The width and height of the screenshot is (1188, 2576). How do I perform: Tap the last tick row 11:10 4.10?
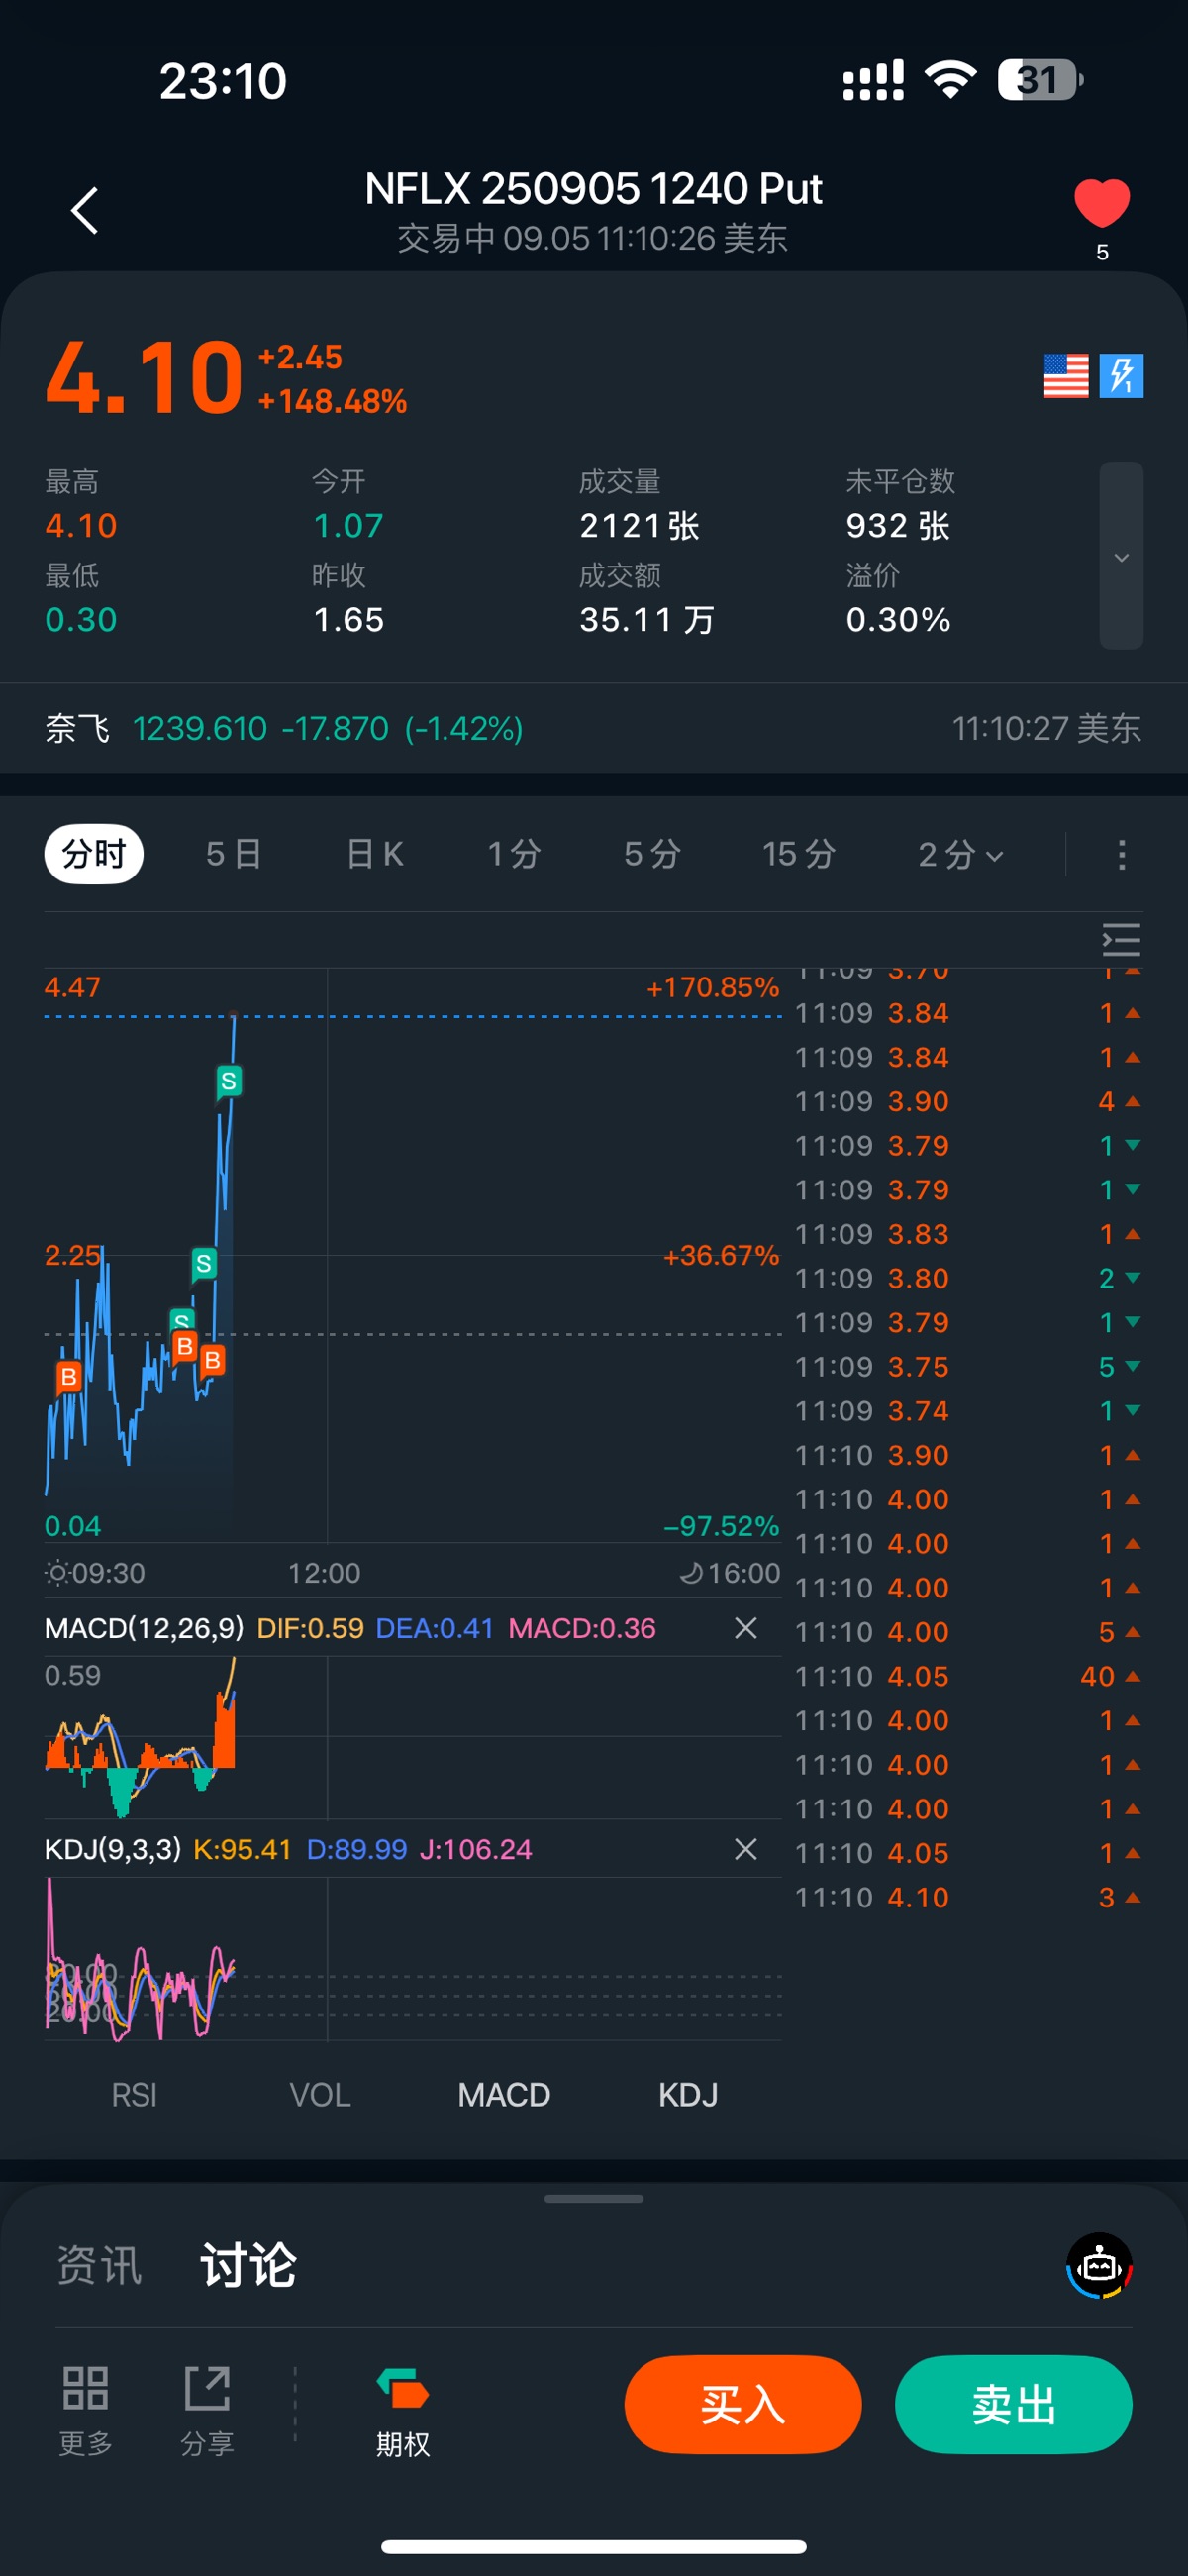click(967, 1897)
